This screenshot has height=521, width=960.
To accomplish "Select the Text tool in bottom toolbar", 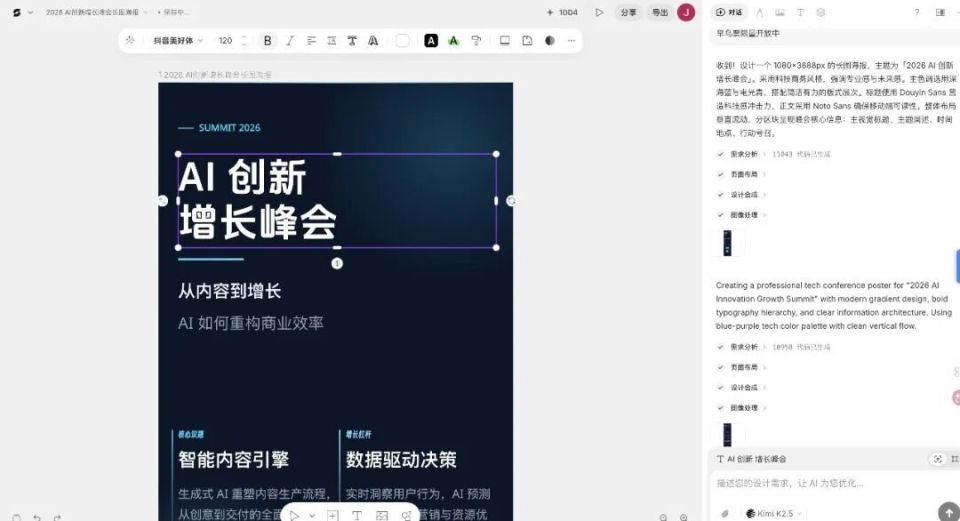I will coord(357,515).
